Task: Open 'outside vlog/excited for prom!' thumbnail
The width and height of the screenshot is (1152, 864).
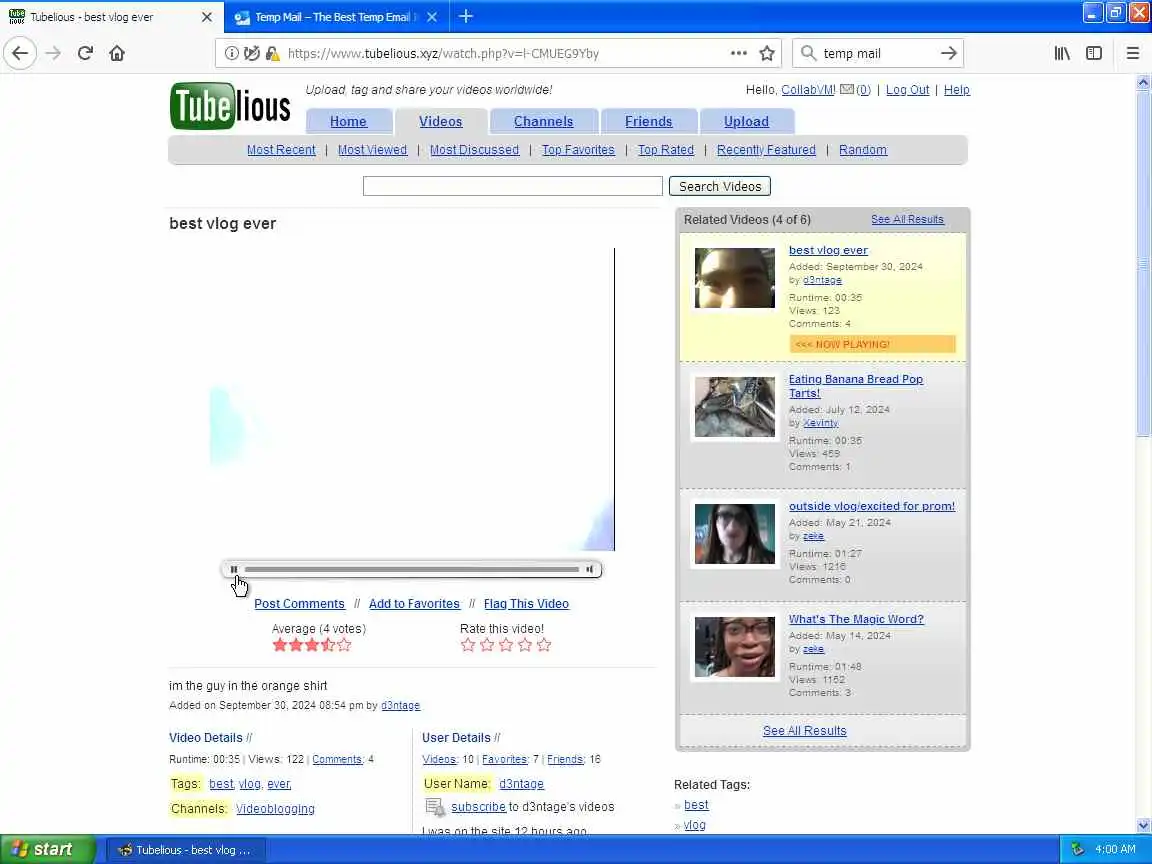Action: tap(735, 534)
